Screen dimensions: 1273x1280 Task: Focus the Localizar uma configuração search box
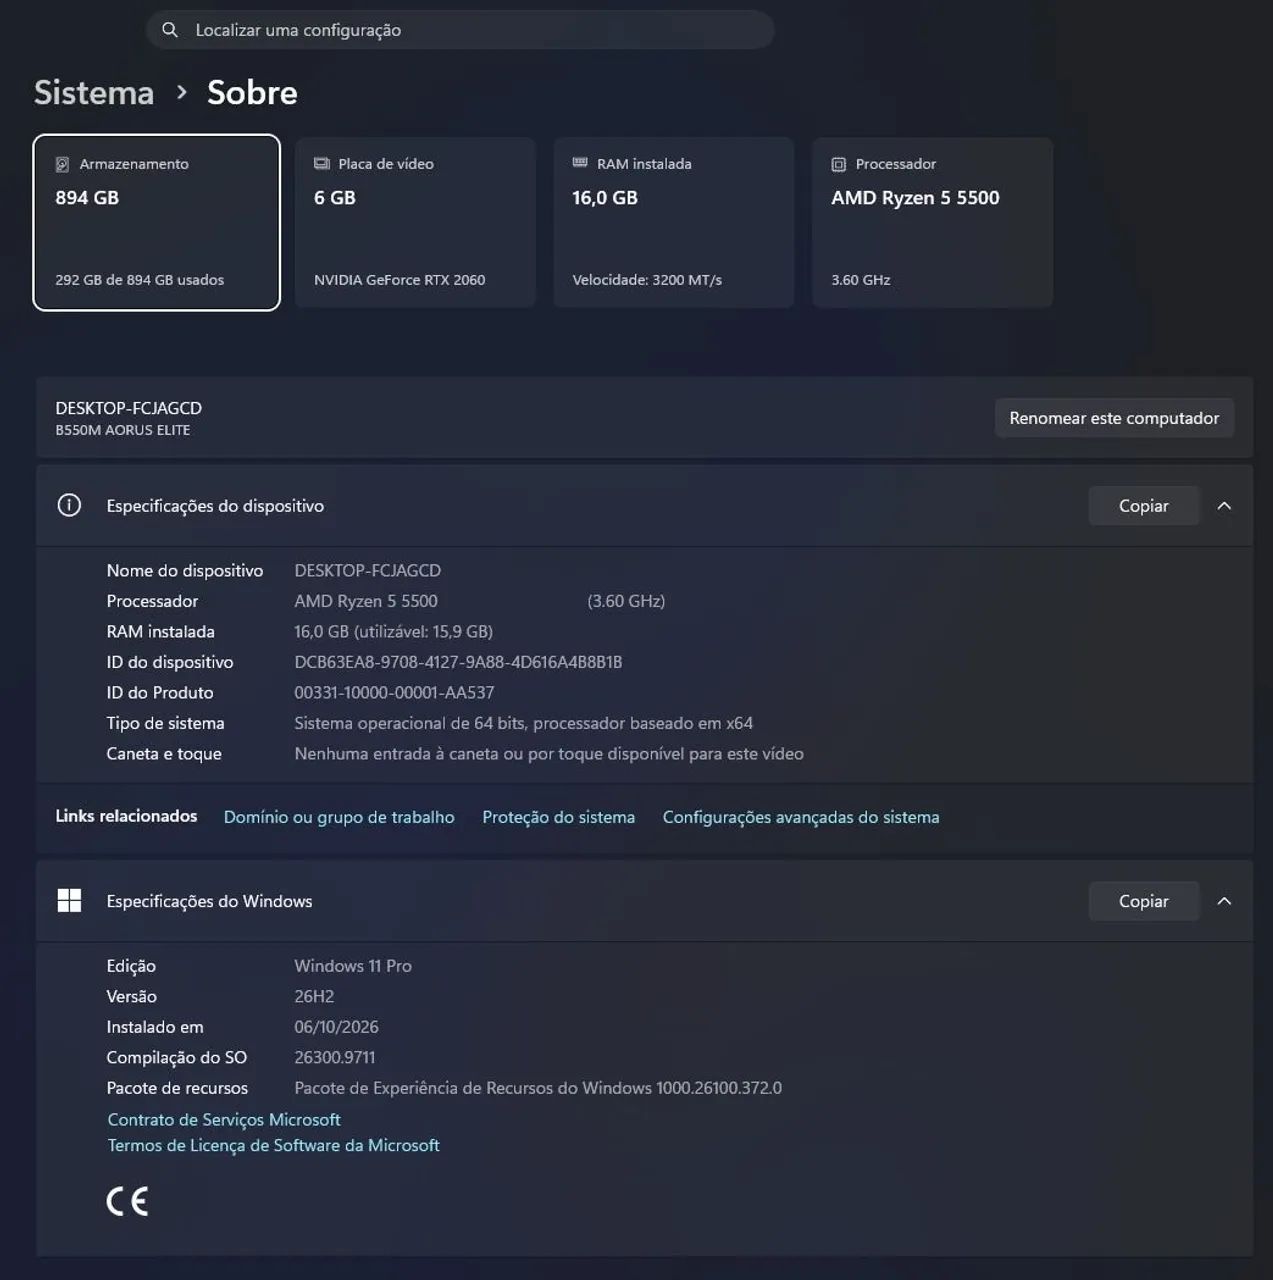460,30
